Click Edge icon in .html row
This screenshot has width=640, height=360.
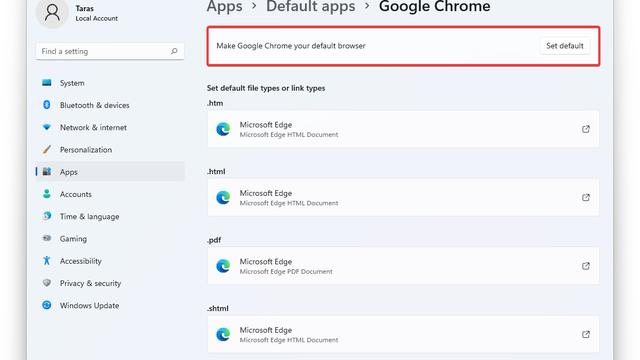pyautogui.click(x=223, y=198)
